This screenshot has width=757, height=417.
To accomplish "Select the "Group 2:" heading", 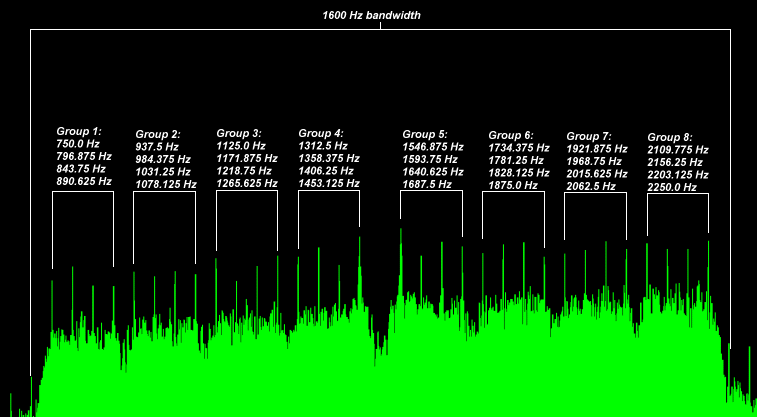I will [x=158, y=134].
